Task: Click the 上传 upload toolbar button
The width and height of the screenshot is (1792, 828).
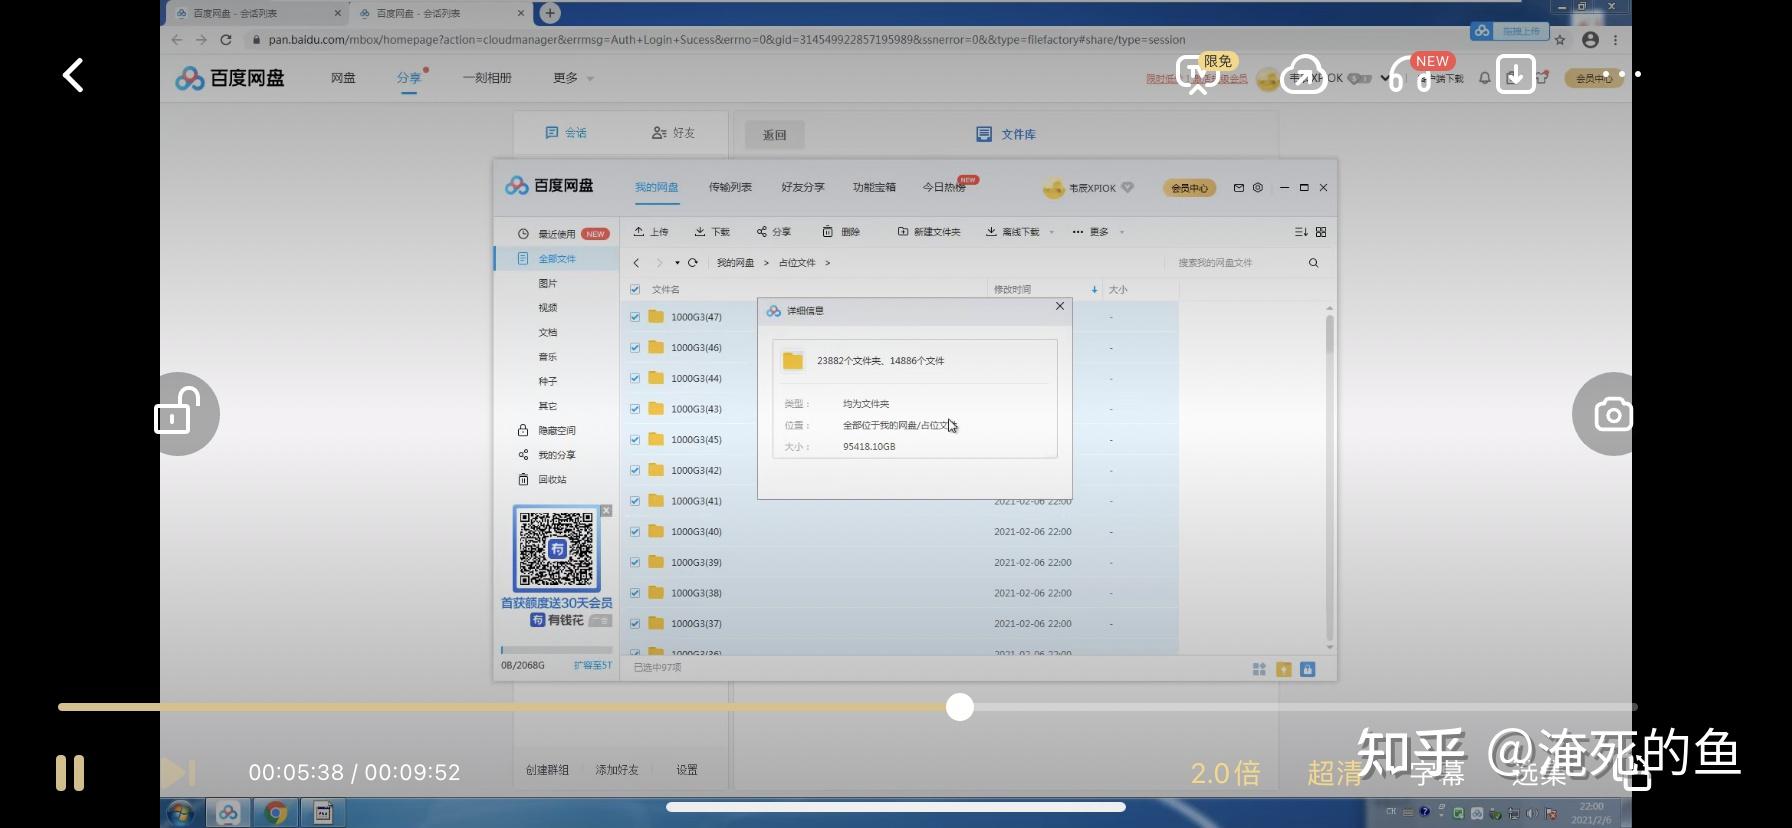Action: coord(651,232)
